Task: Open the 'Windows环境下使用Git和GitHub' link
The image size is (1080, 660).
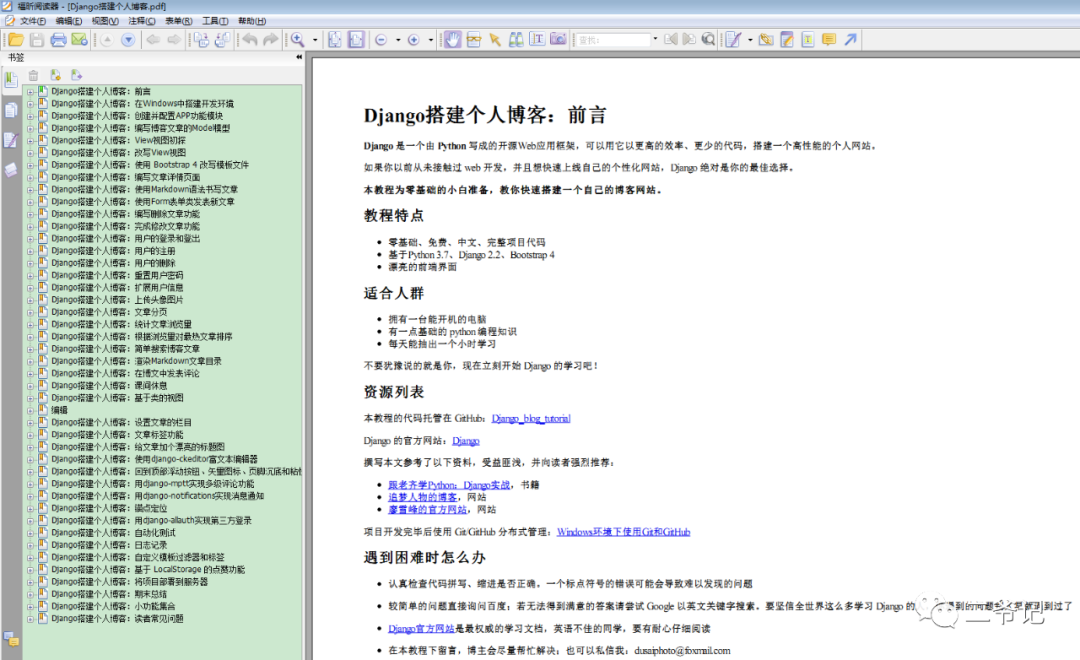Action: 623,532
